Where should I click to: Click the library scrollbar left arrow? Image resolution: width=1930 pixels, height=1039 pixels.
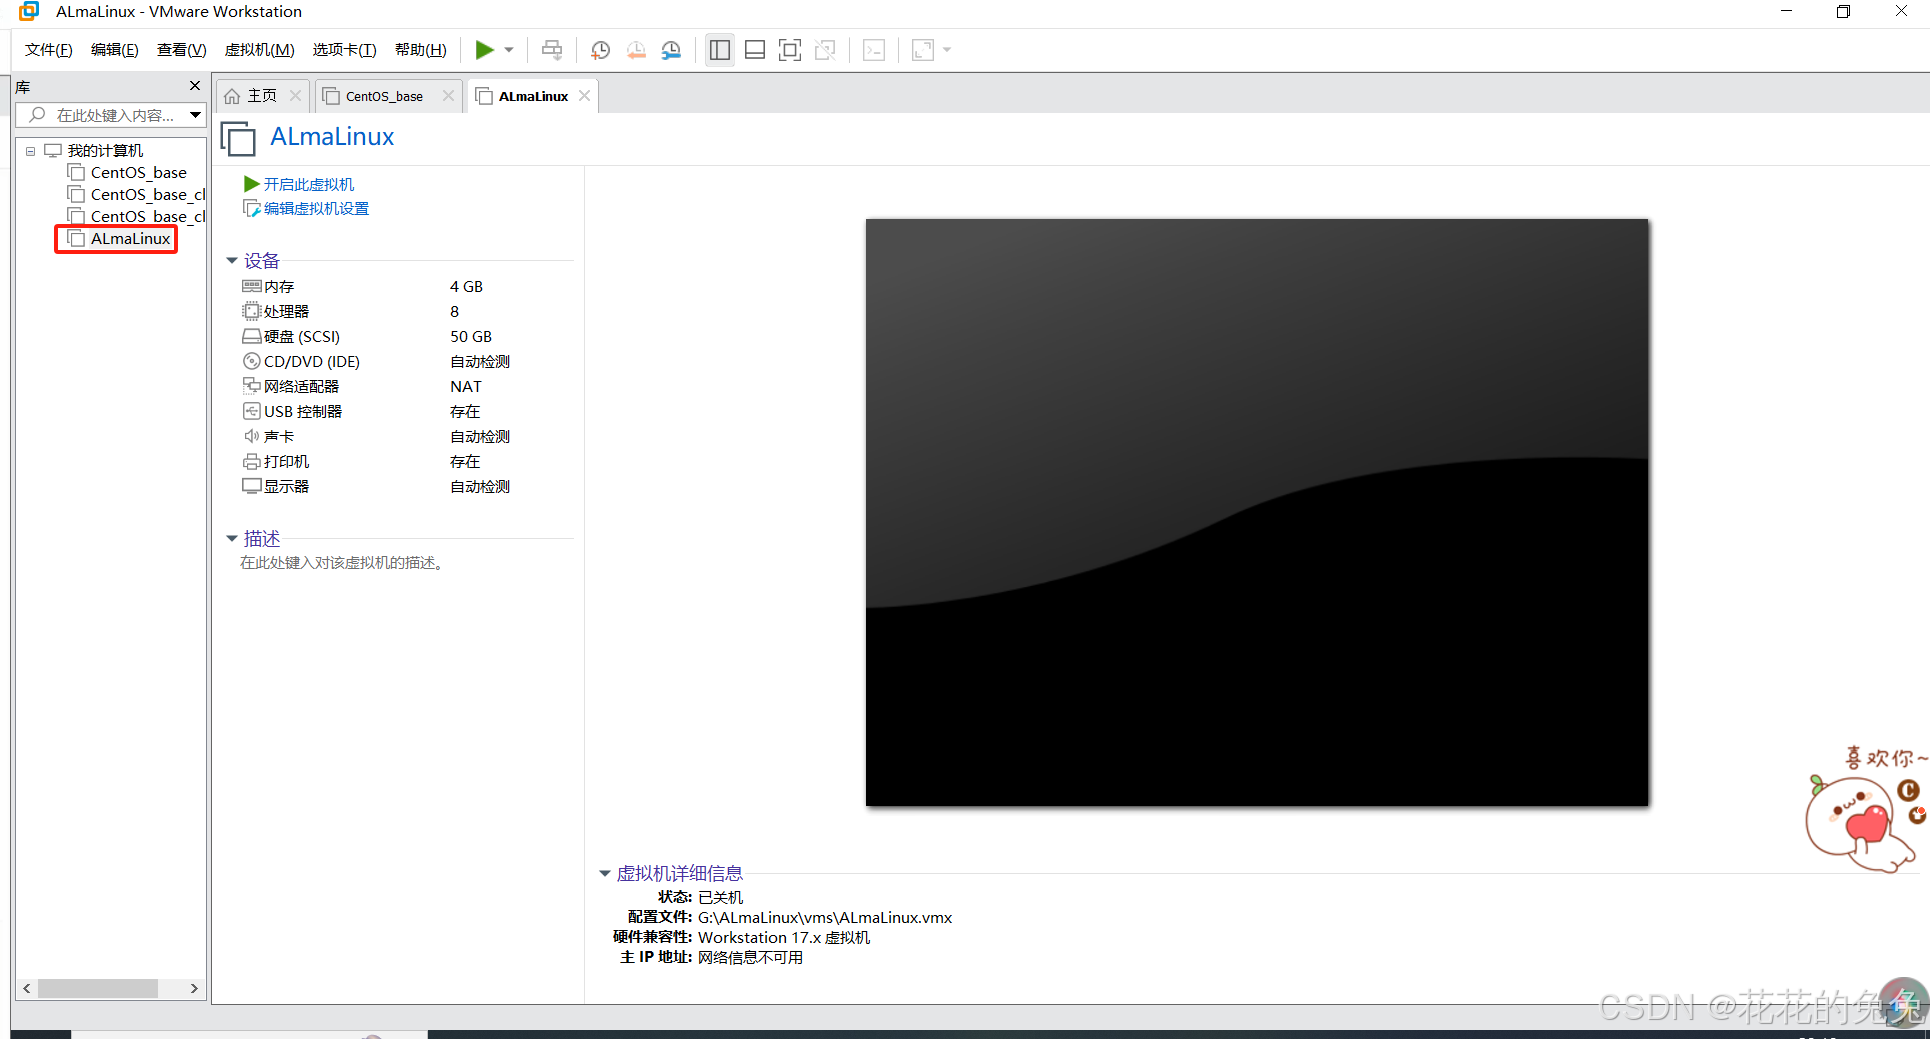point(27,988)
